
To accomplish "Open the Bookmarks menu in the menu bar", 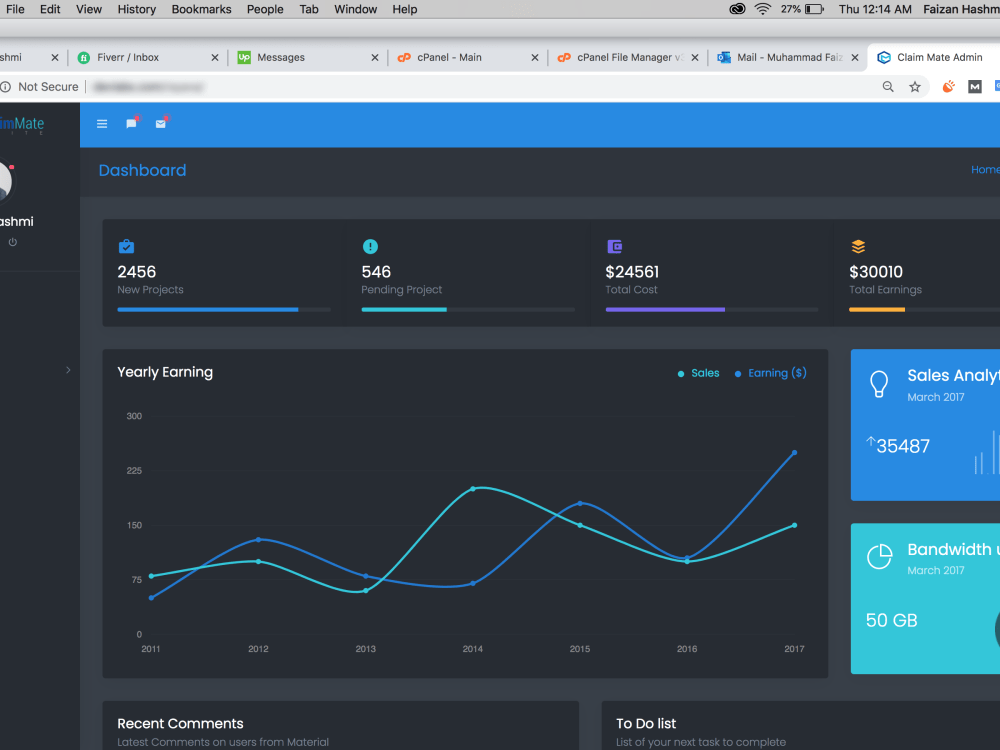I will [x=201, y=9].
